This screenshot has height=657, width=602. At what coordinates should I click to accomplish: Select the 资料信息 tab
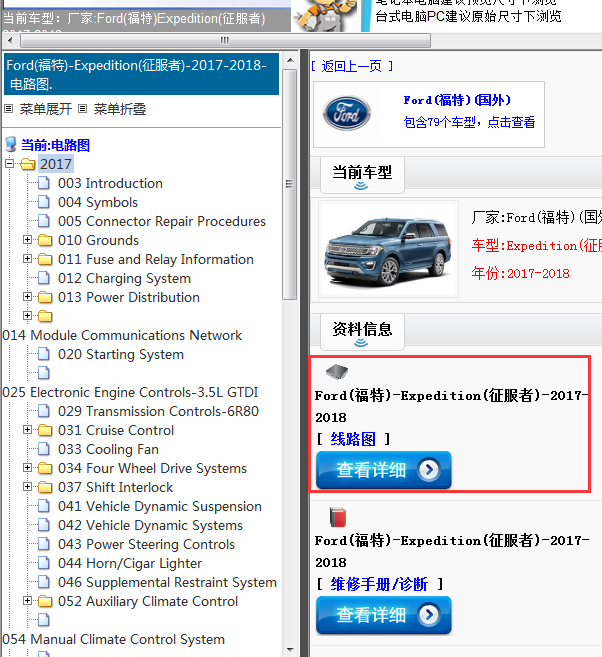pos(362,331)
